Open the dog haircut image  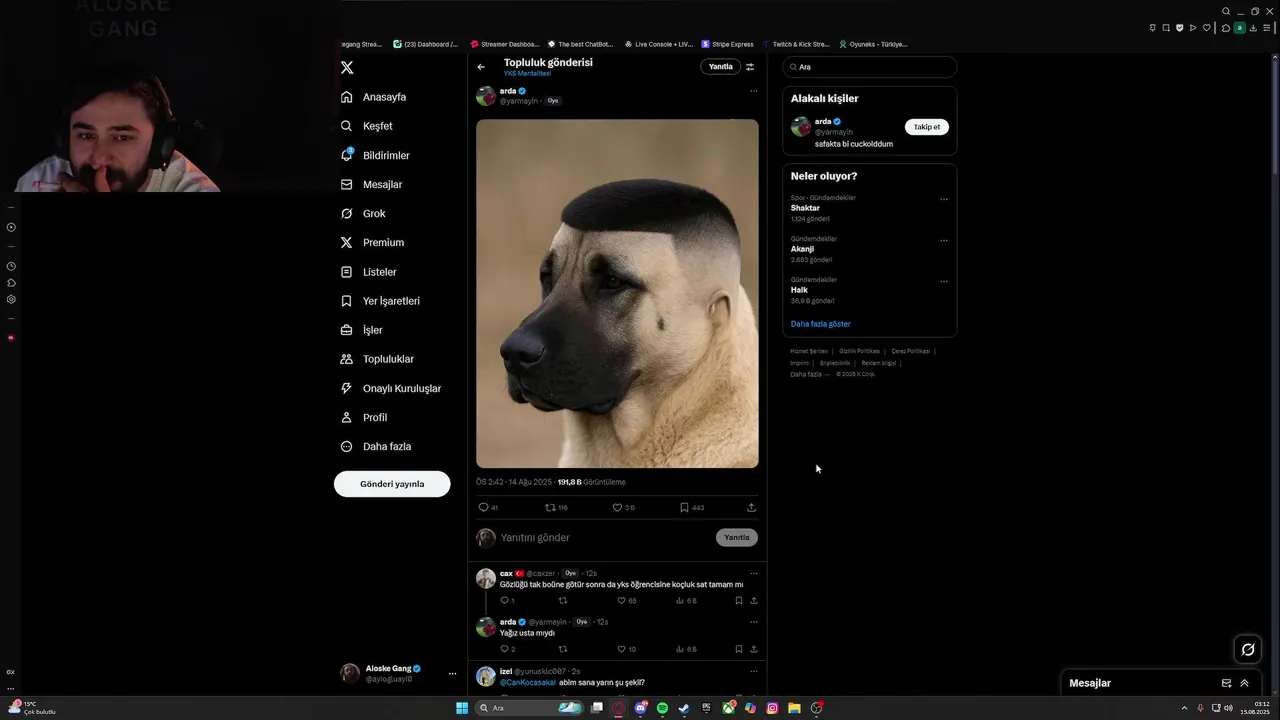[x=617, y=293]
